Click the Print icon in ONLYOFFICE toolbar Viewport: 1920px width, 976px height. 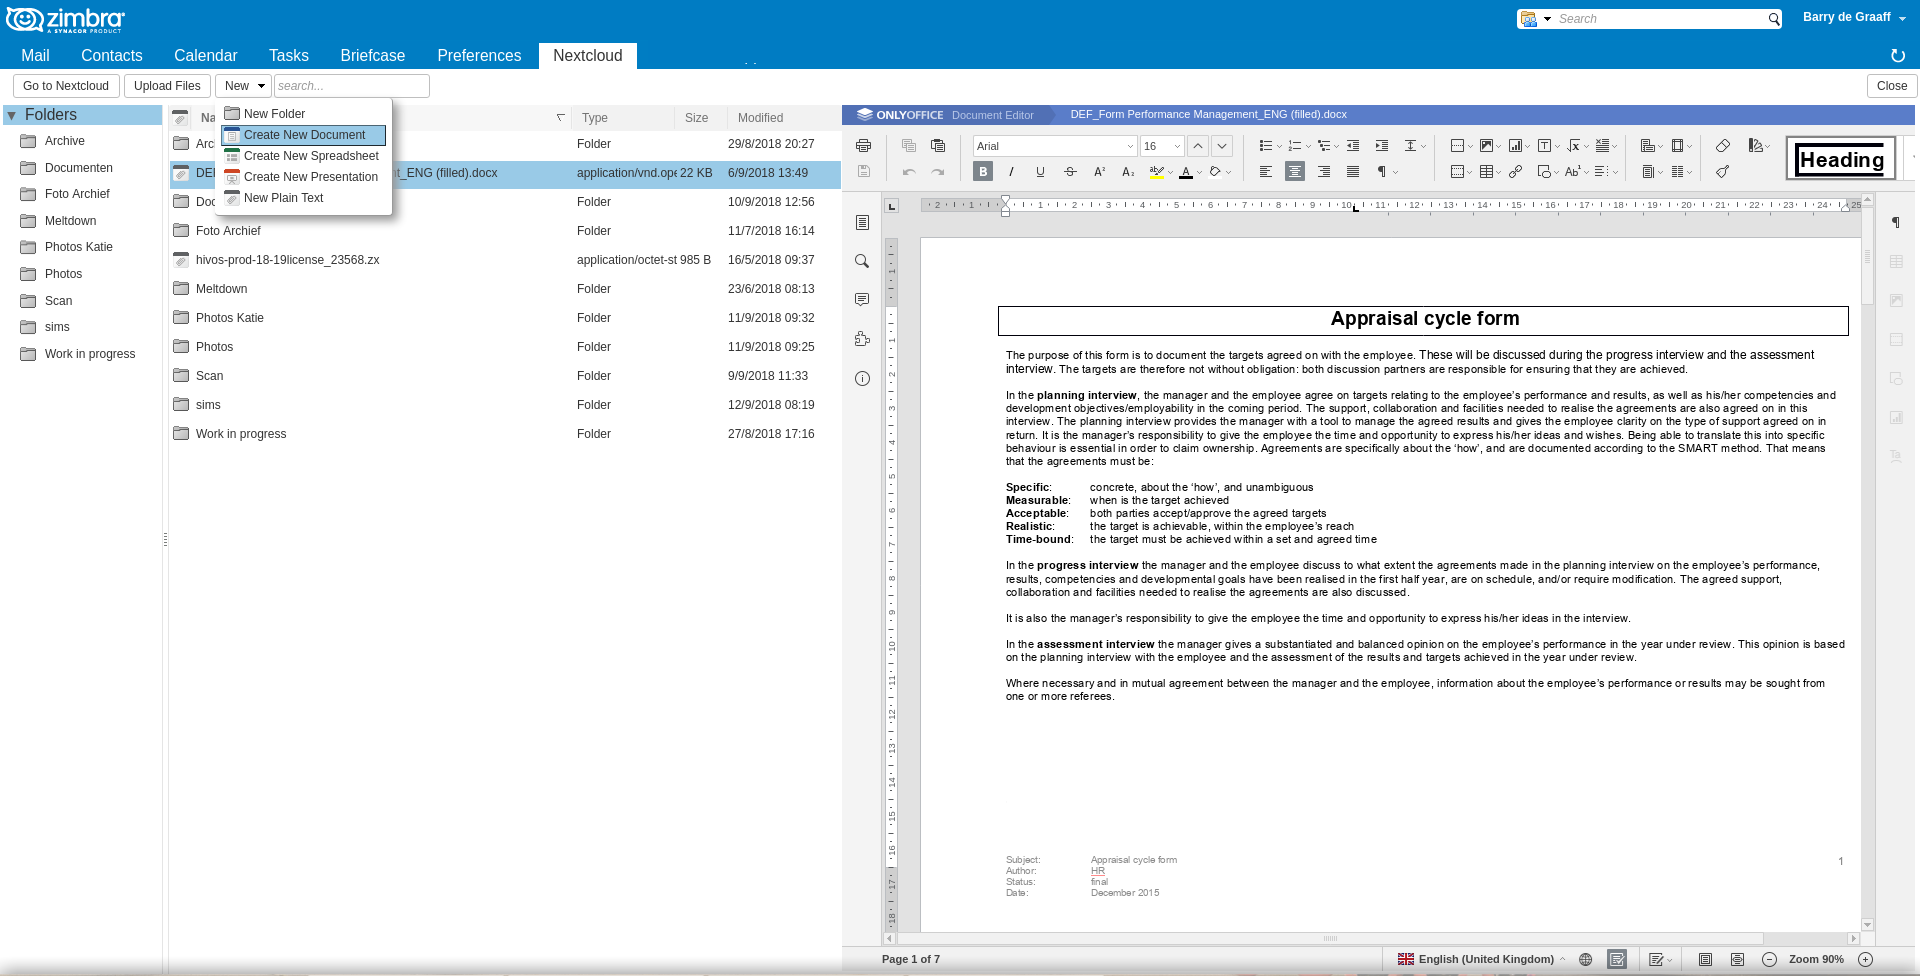pos(863,146)
